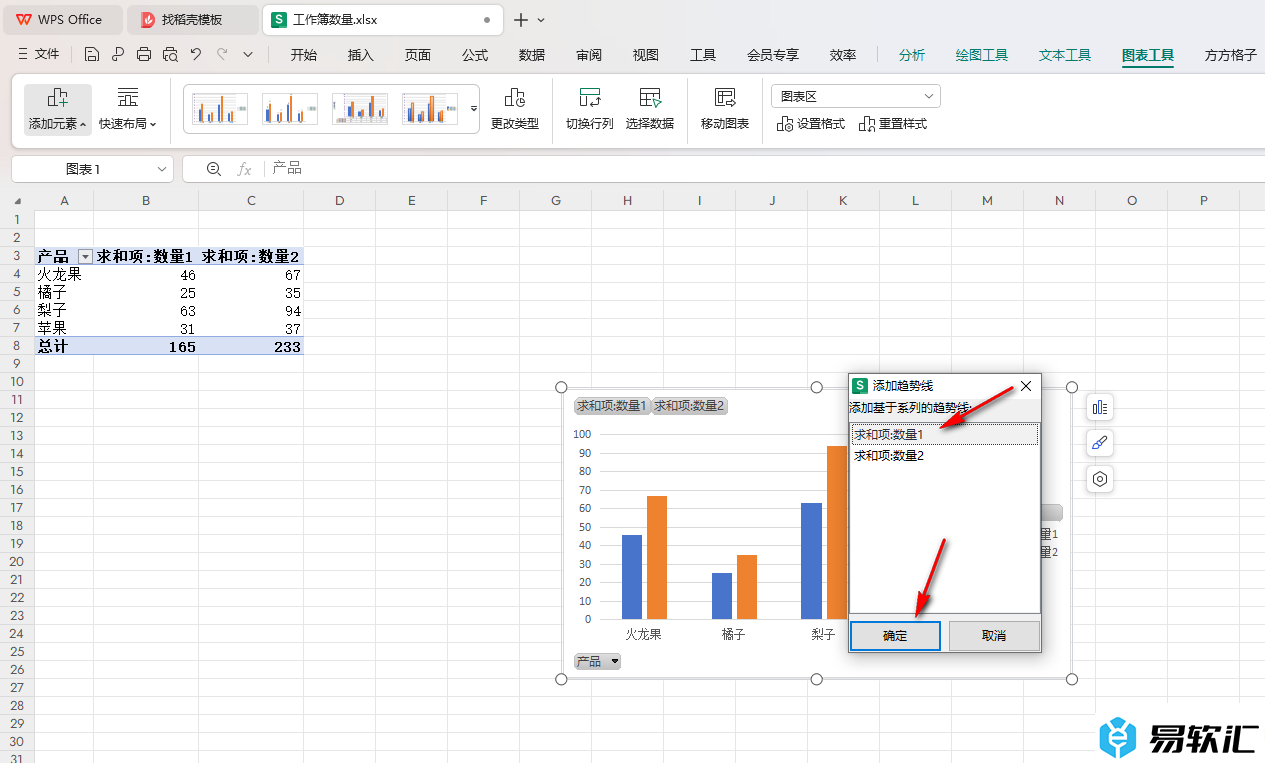Select the third chart style thumbnail
Image resolution: width=1265 pixels, height=763 pixels.
(360, 108)
